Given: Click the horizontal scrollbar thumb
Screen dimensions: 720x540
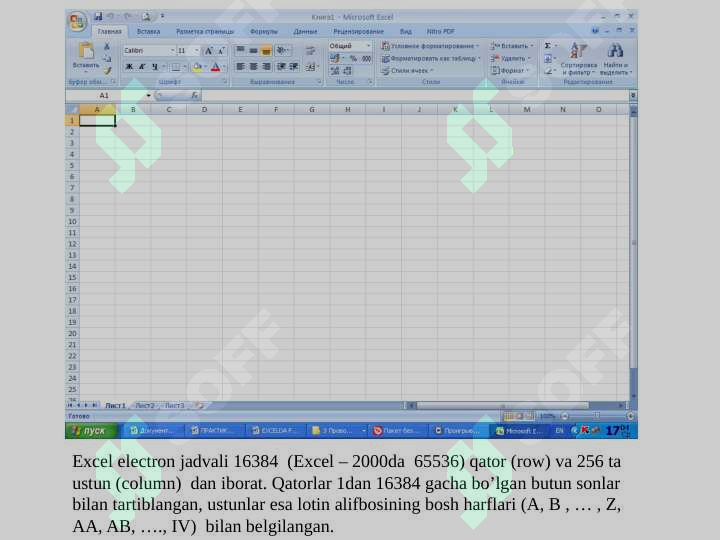Looking at the screenshot, I should 502,405.
